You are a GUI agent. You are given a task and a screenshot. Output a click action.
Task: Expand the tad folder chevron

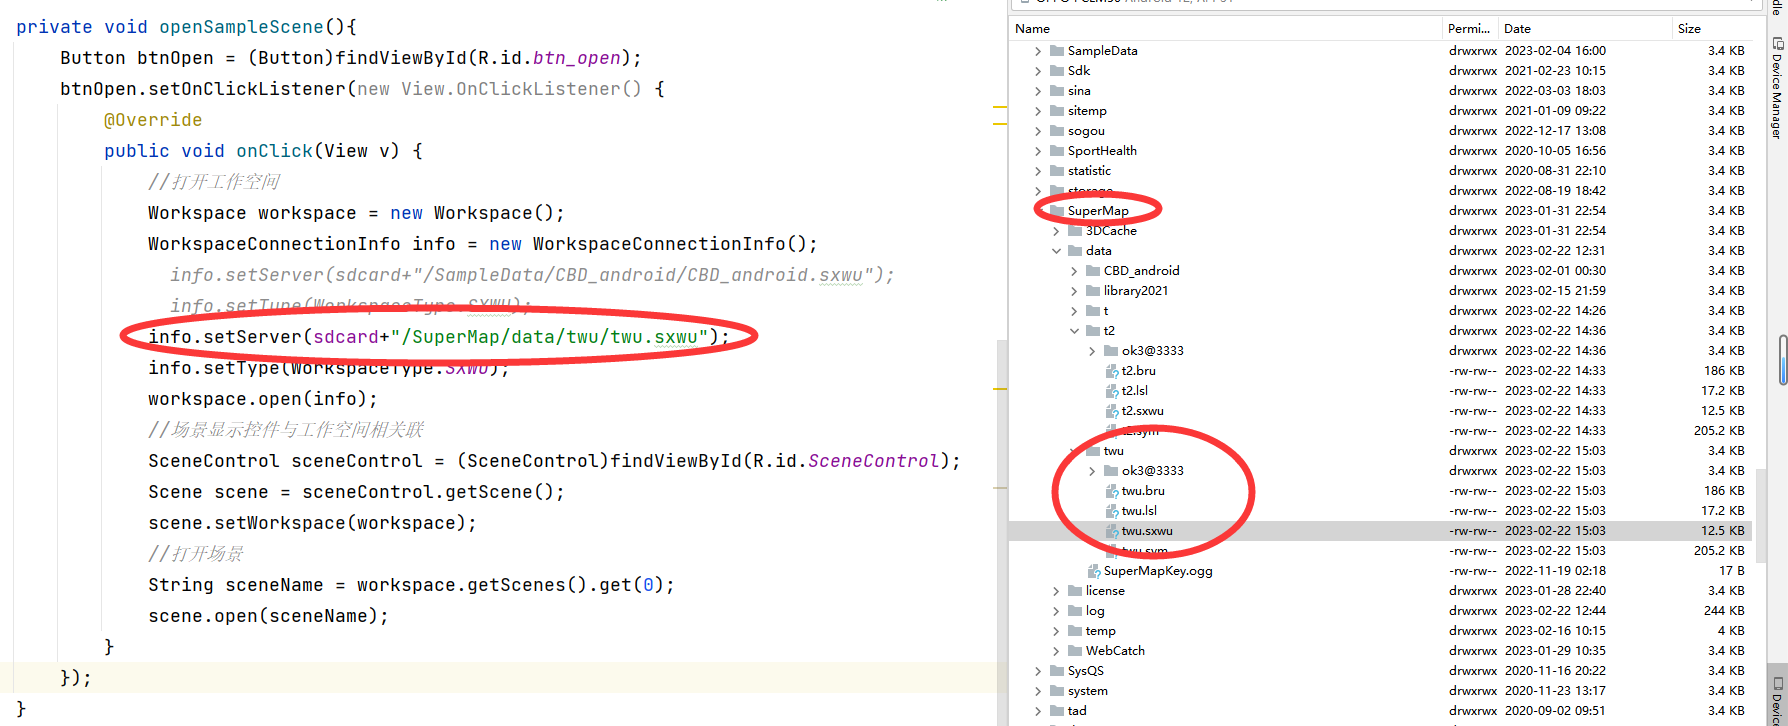pyautogui.click(x=1038, y=710)
